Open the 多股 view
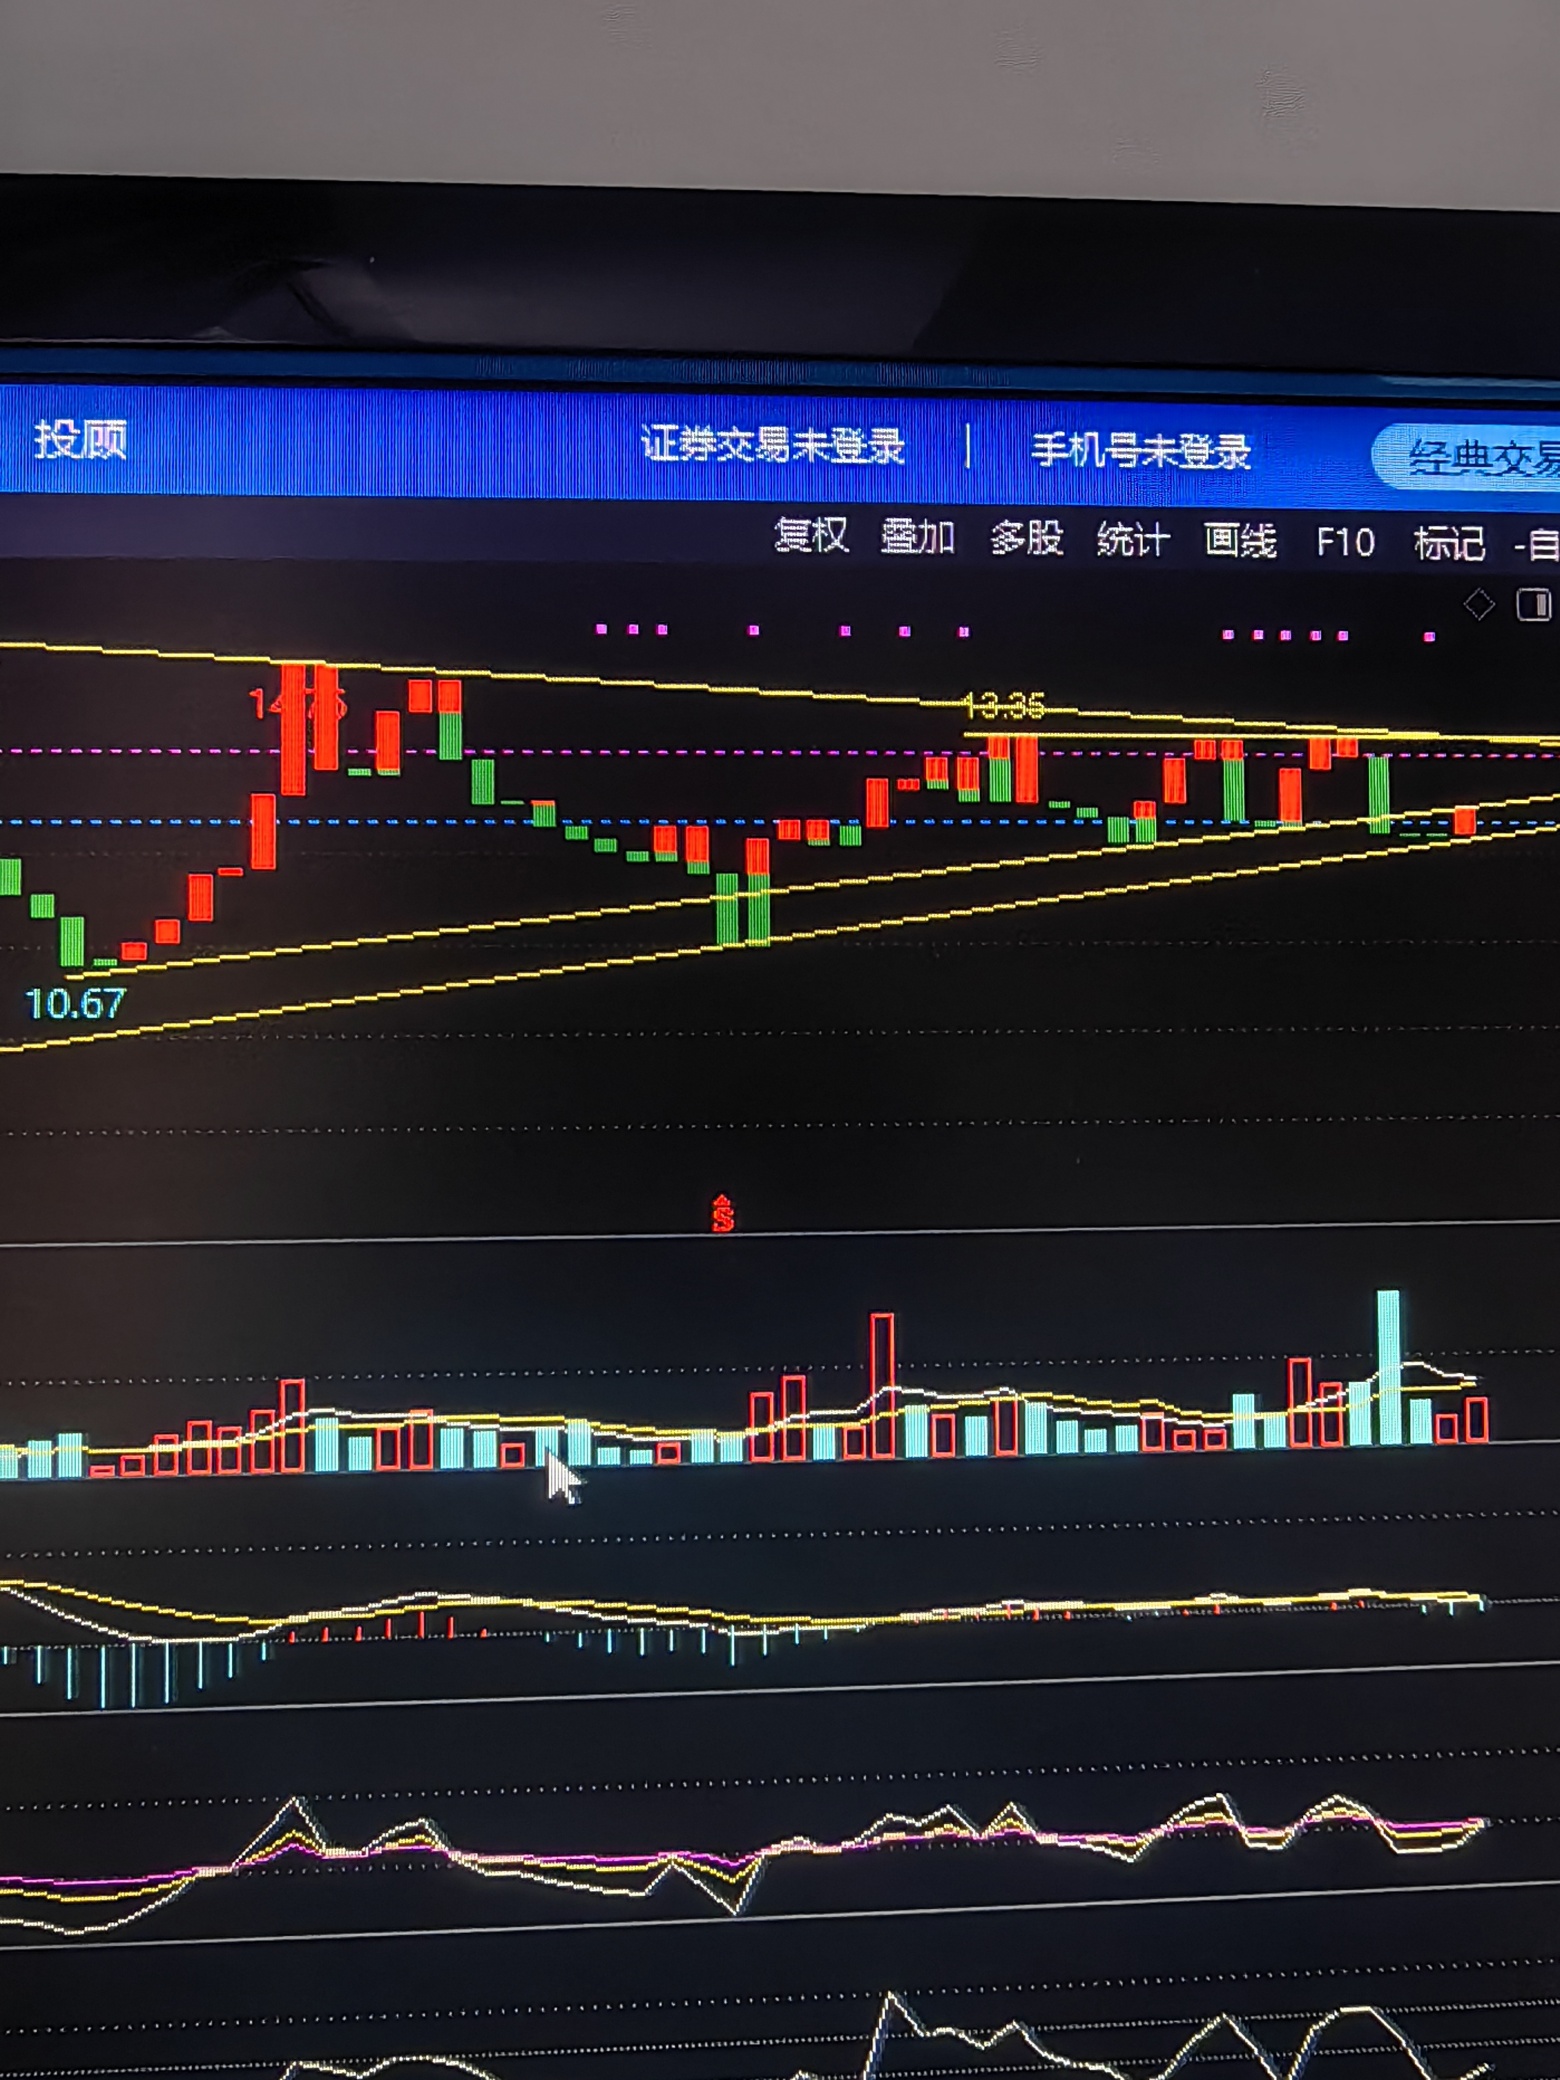This screenshot has width=1560, height=2080. click(1026, 538)
